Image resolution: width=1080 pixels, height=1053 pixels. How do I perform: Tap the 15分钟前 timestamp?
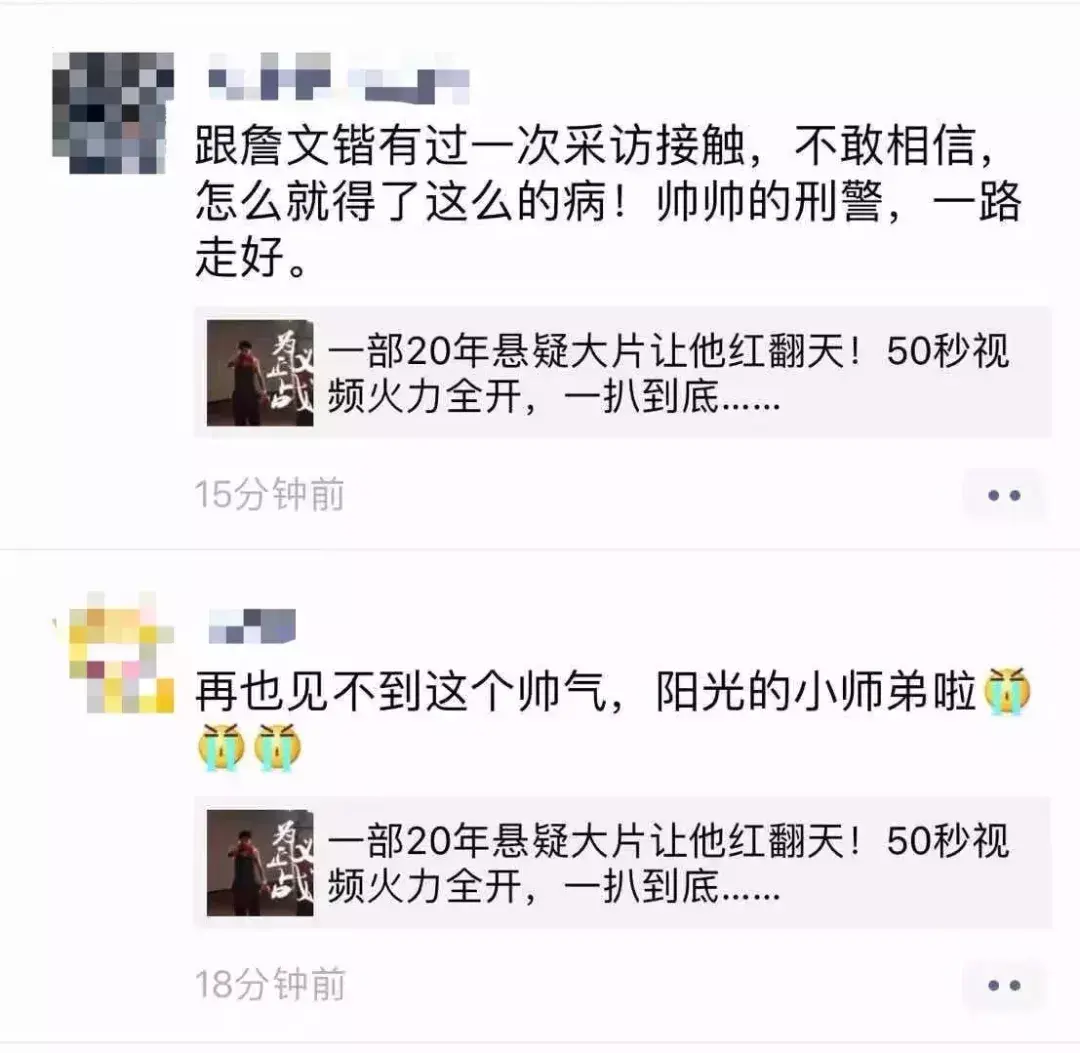(269, 495)
